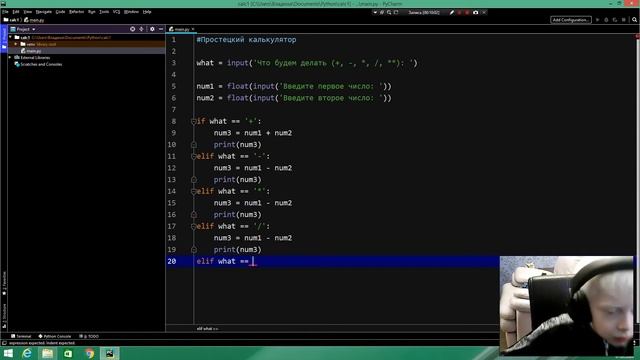
Task: Click calc1 in the navigation breadcrumb
Action: pyautogui.click(x=11, y=20)
